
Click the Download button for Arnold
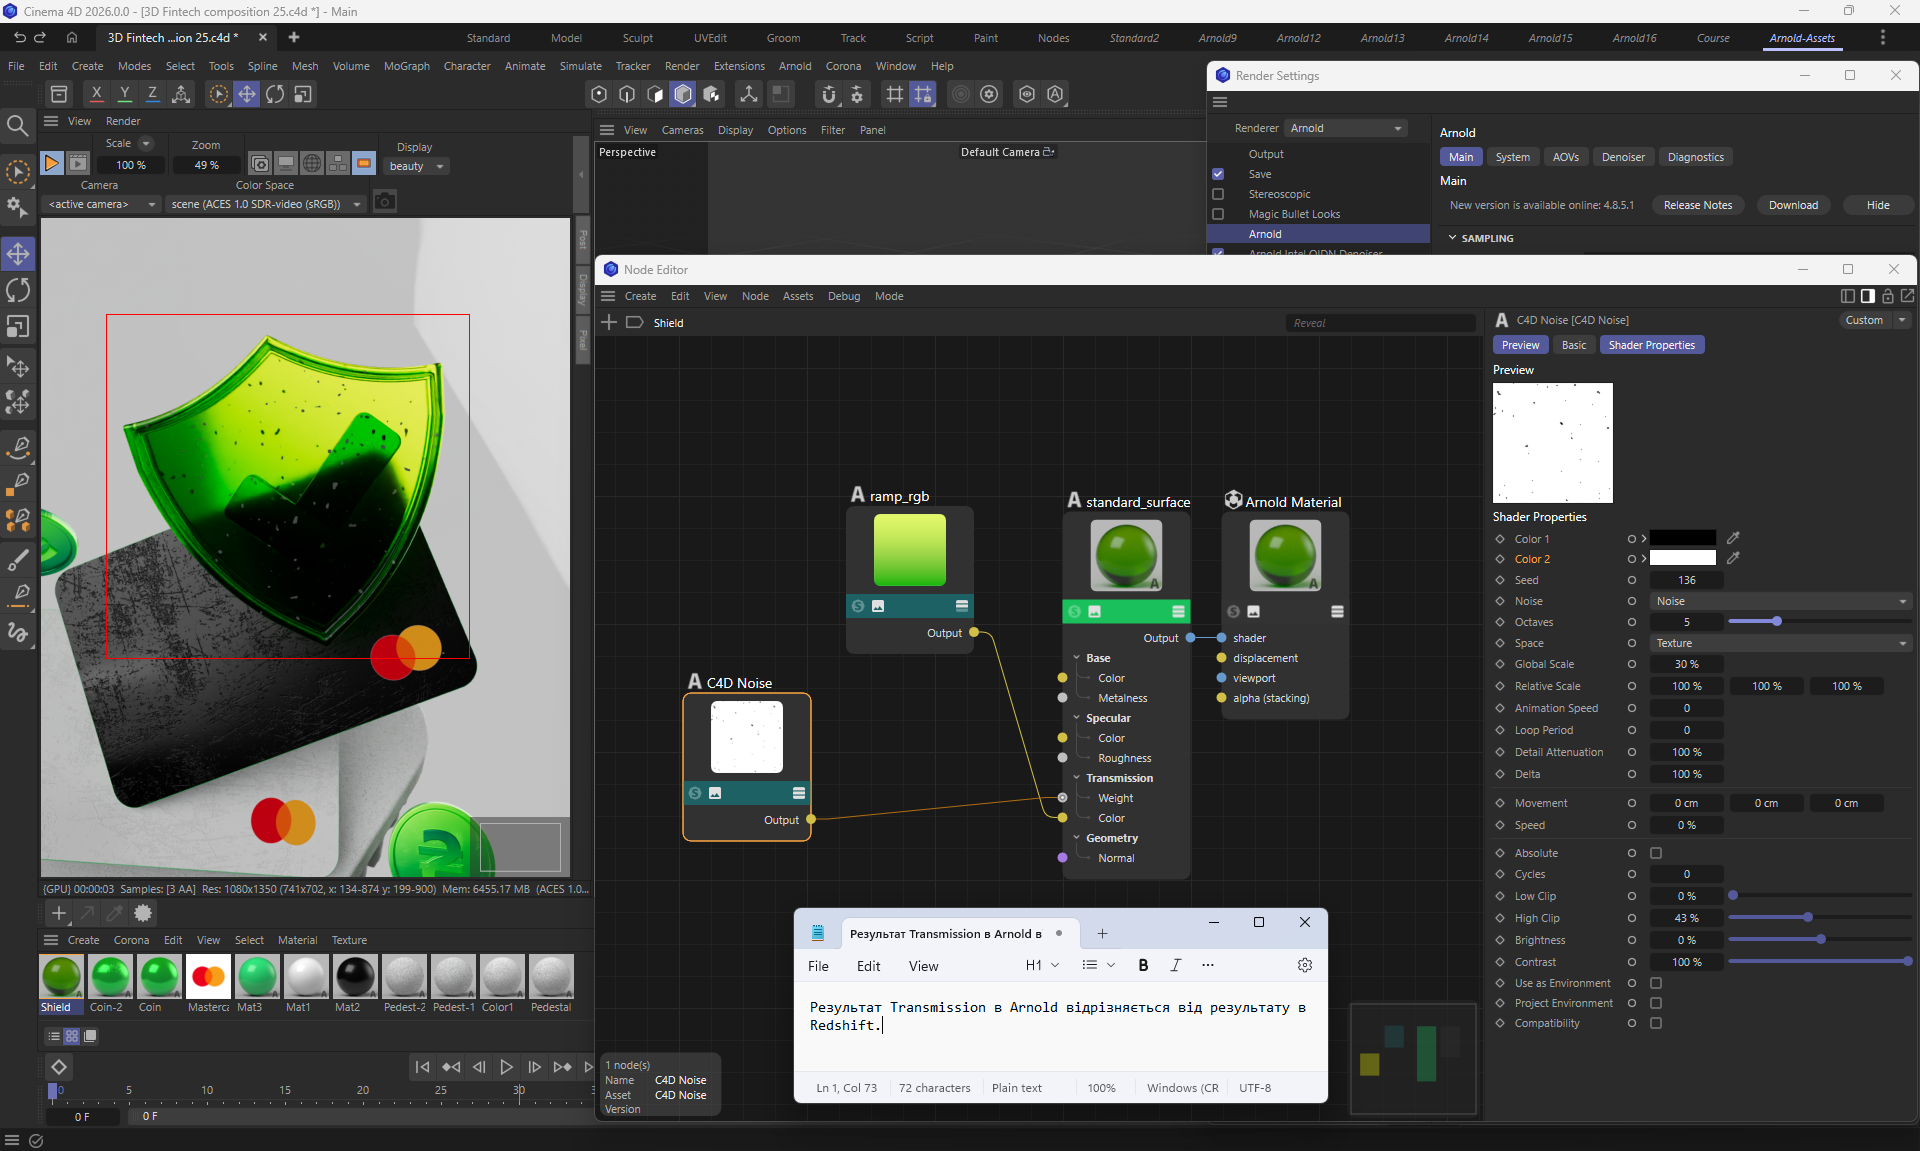tap(1793, 205)
